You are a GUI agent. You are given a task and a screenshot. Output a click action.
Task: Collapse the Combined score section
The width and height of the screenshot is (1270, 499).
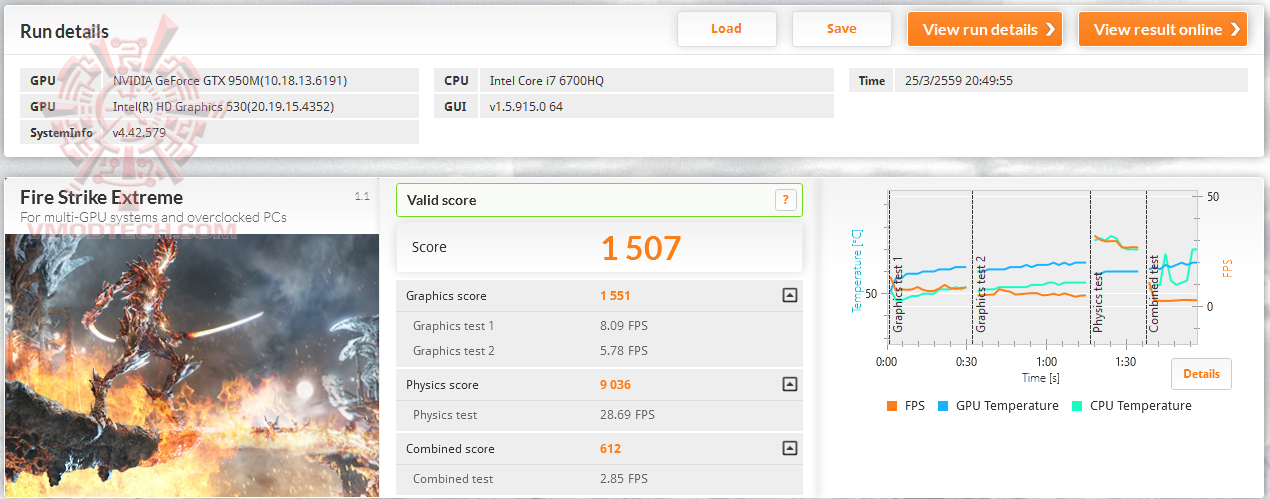789,448
